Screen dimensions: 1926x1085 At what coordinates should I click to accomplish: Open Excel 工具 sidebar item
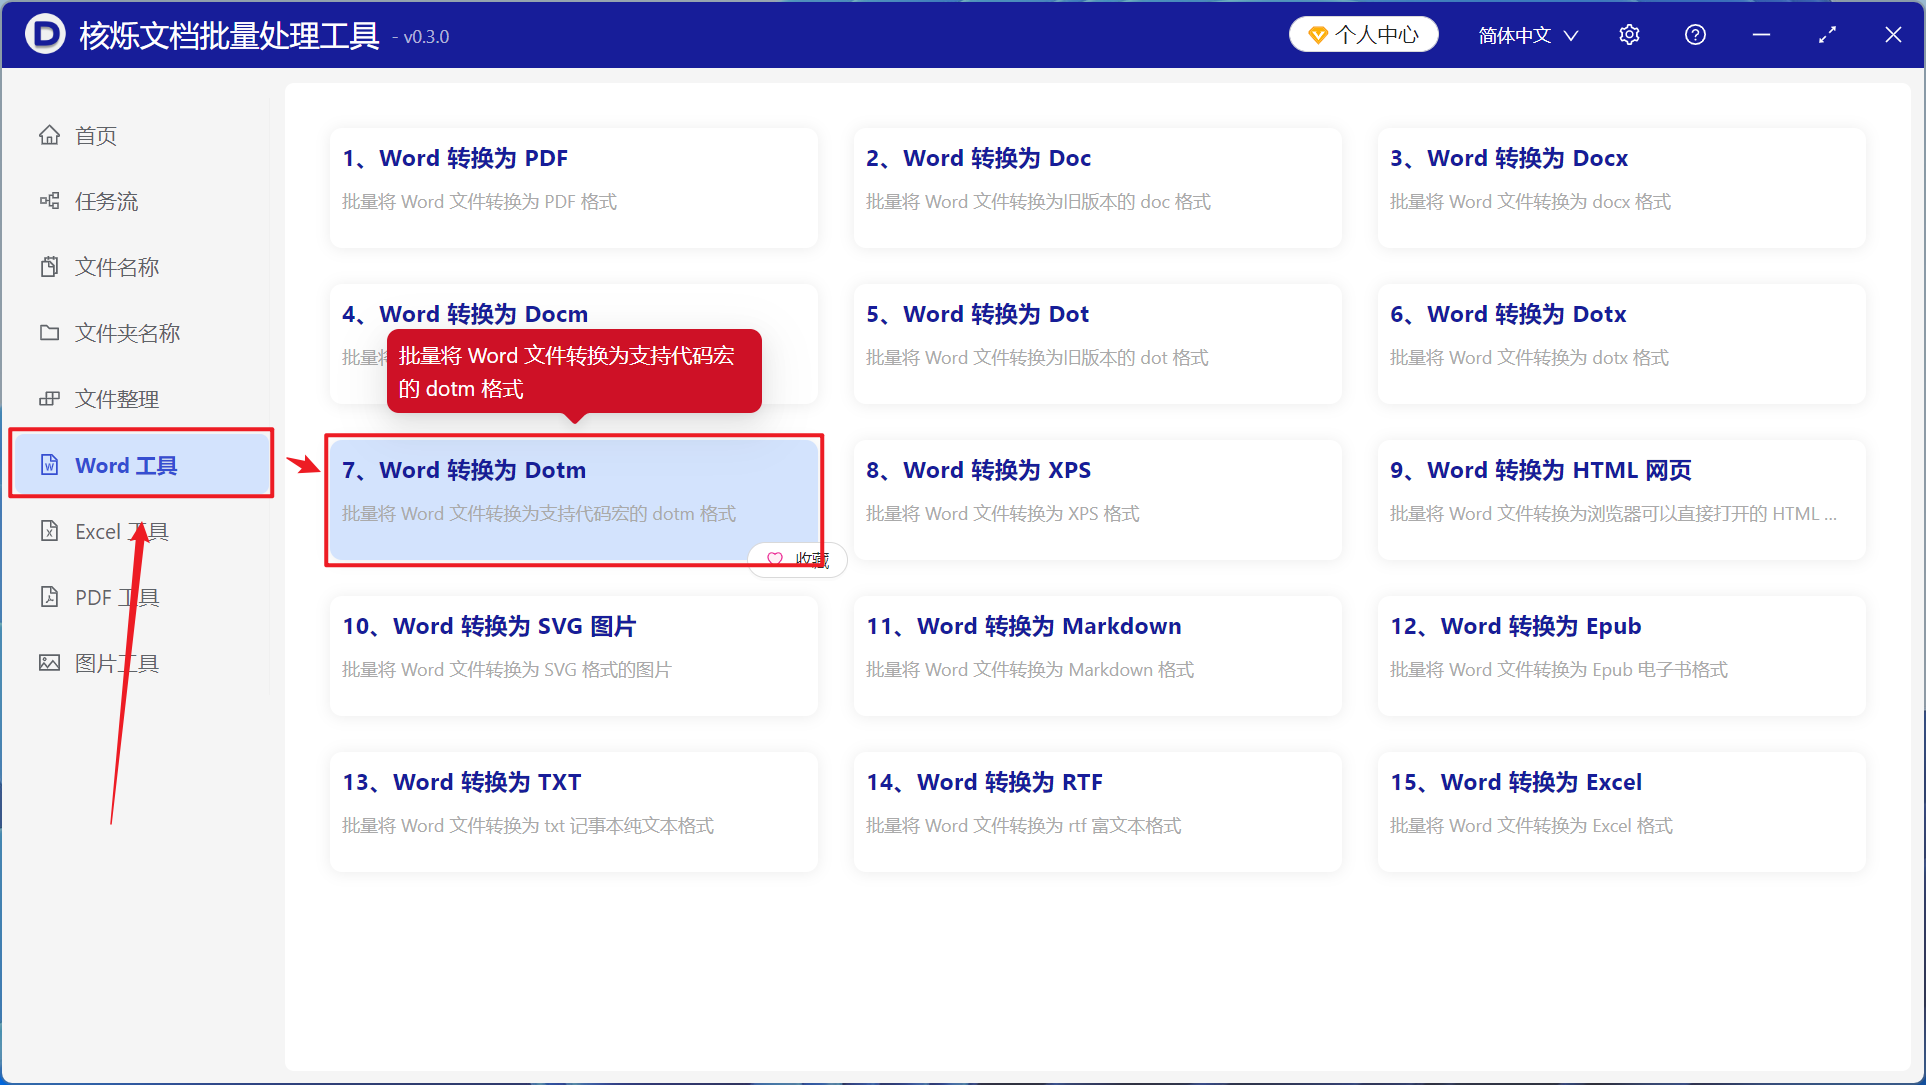coord(140,531)
